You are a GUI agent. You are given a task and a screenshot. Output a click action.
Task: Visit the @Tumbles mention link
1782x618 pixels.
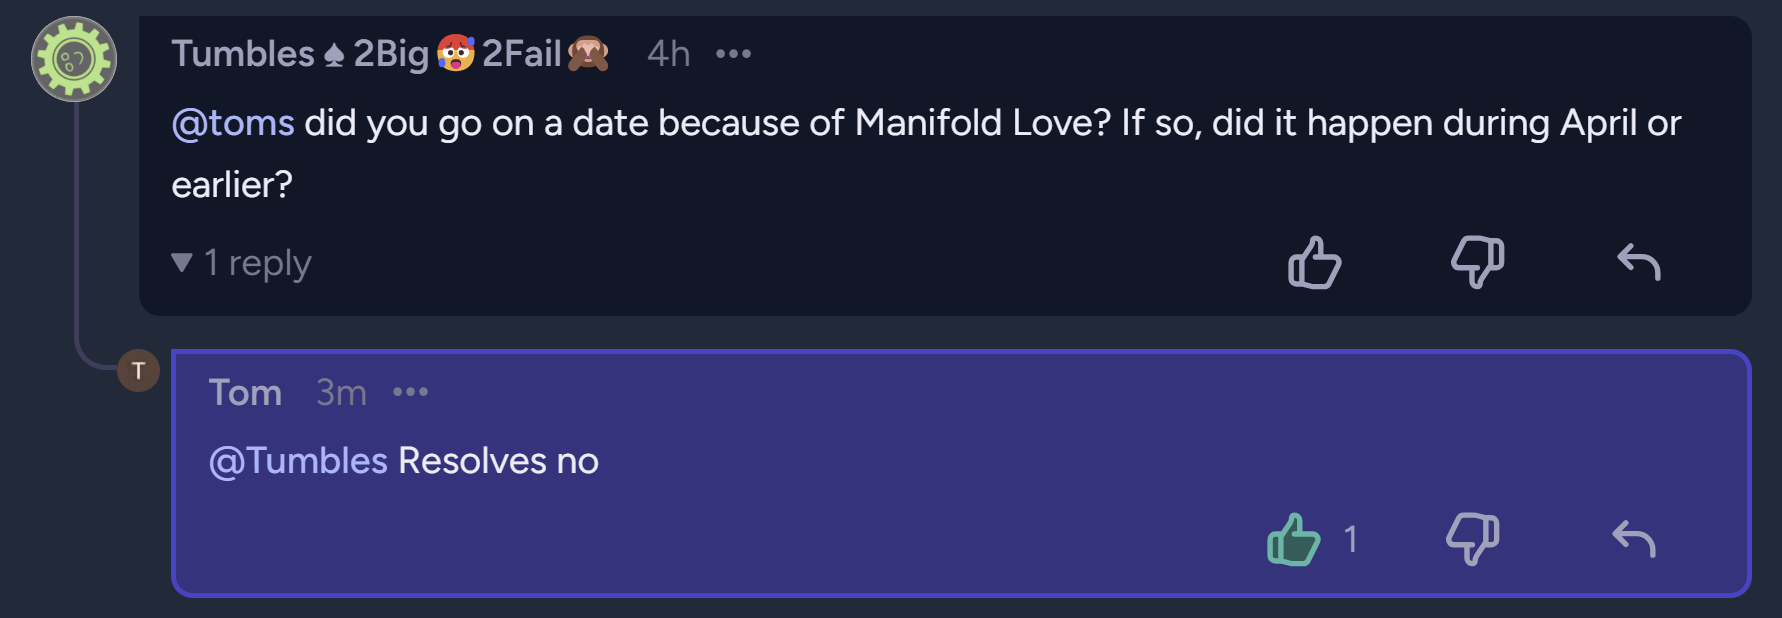coord(298,461)
